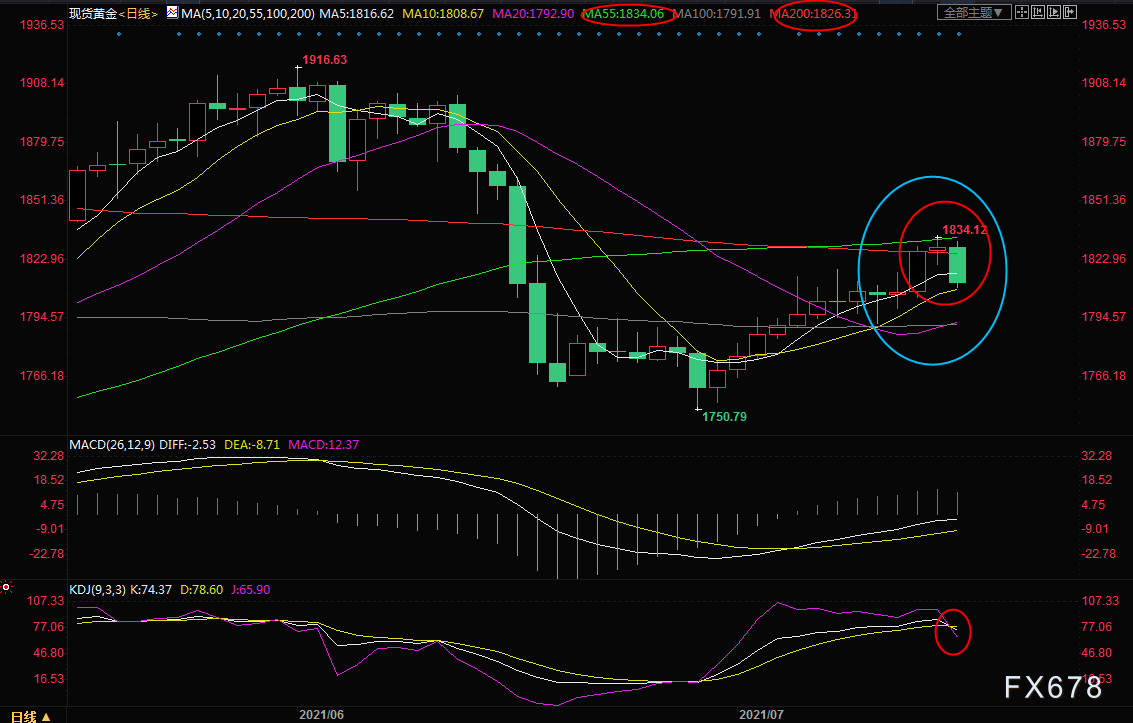This screenshot has width=1133, height=723.
Task: Click the 1750.79 low price label
Action: [x=725, y=417]
